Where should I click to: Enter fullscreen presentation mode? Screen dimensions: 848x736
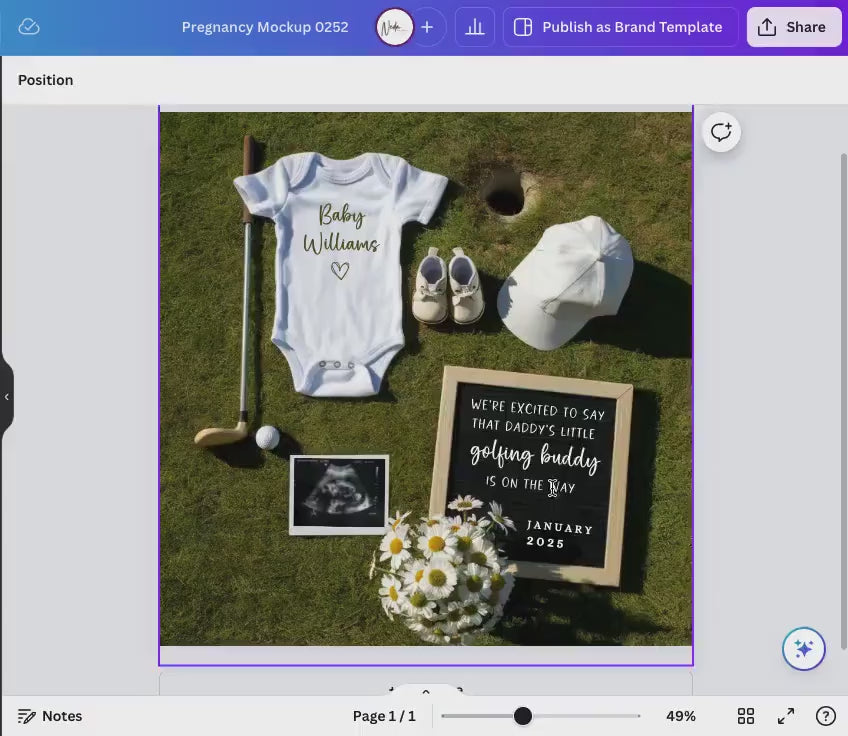tap(786, 716)
